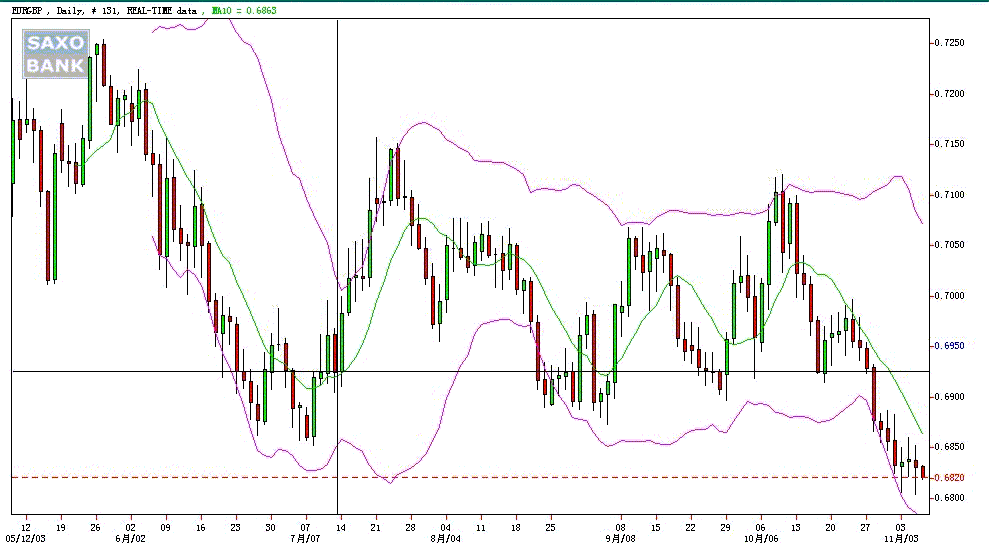Click the 6月/02 month label
This screenshot has height=553, width=989.
point(130,538)
